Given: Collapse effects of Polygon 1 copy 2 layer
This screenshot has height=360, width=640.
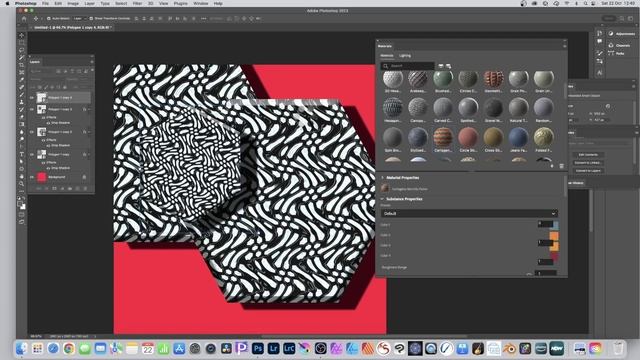Looking at the screenshot, I should point(90,132).
